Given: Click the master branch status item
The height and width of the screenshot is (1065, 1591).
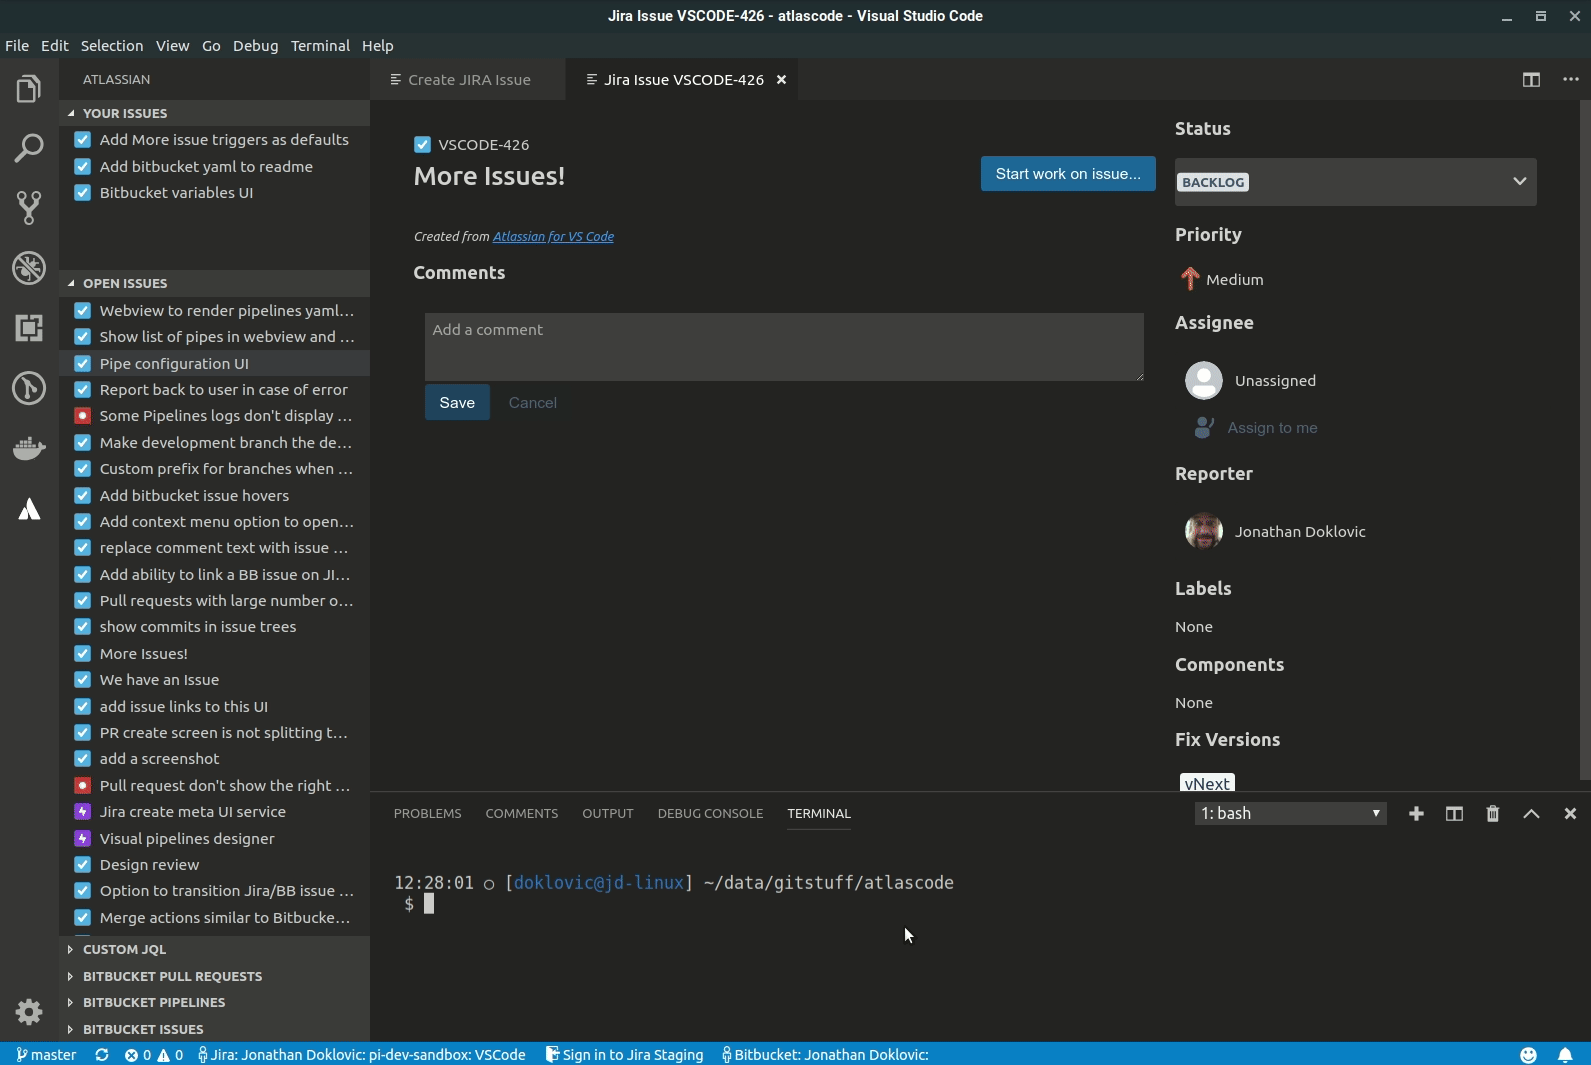Looking at the screenshot, I should (x=46, y=1055).
